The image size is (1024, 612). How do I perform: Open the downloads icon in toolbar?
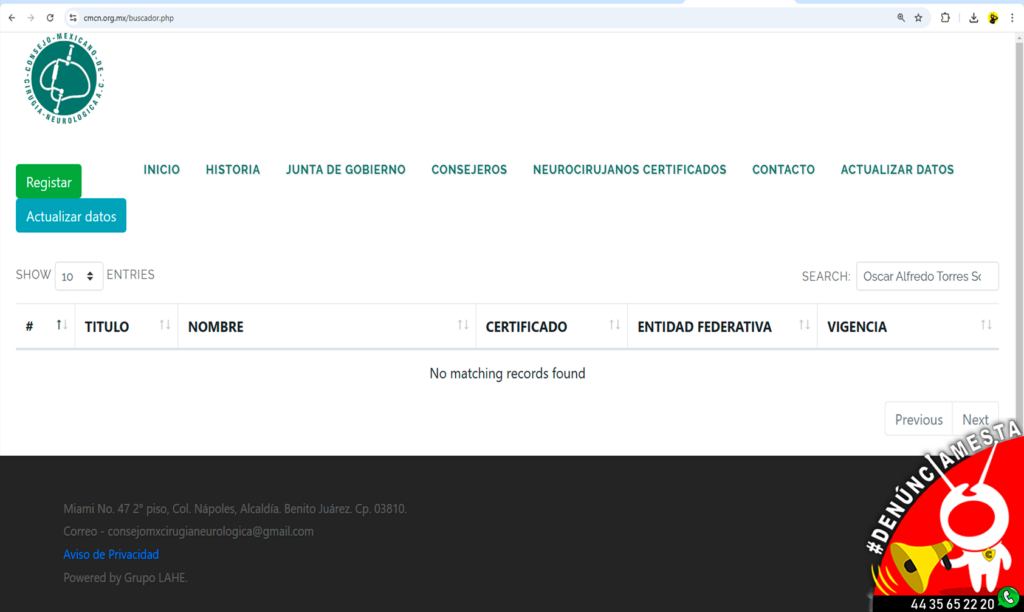coord(973,18)
